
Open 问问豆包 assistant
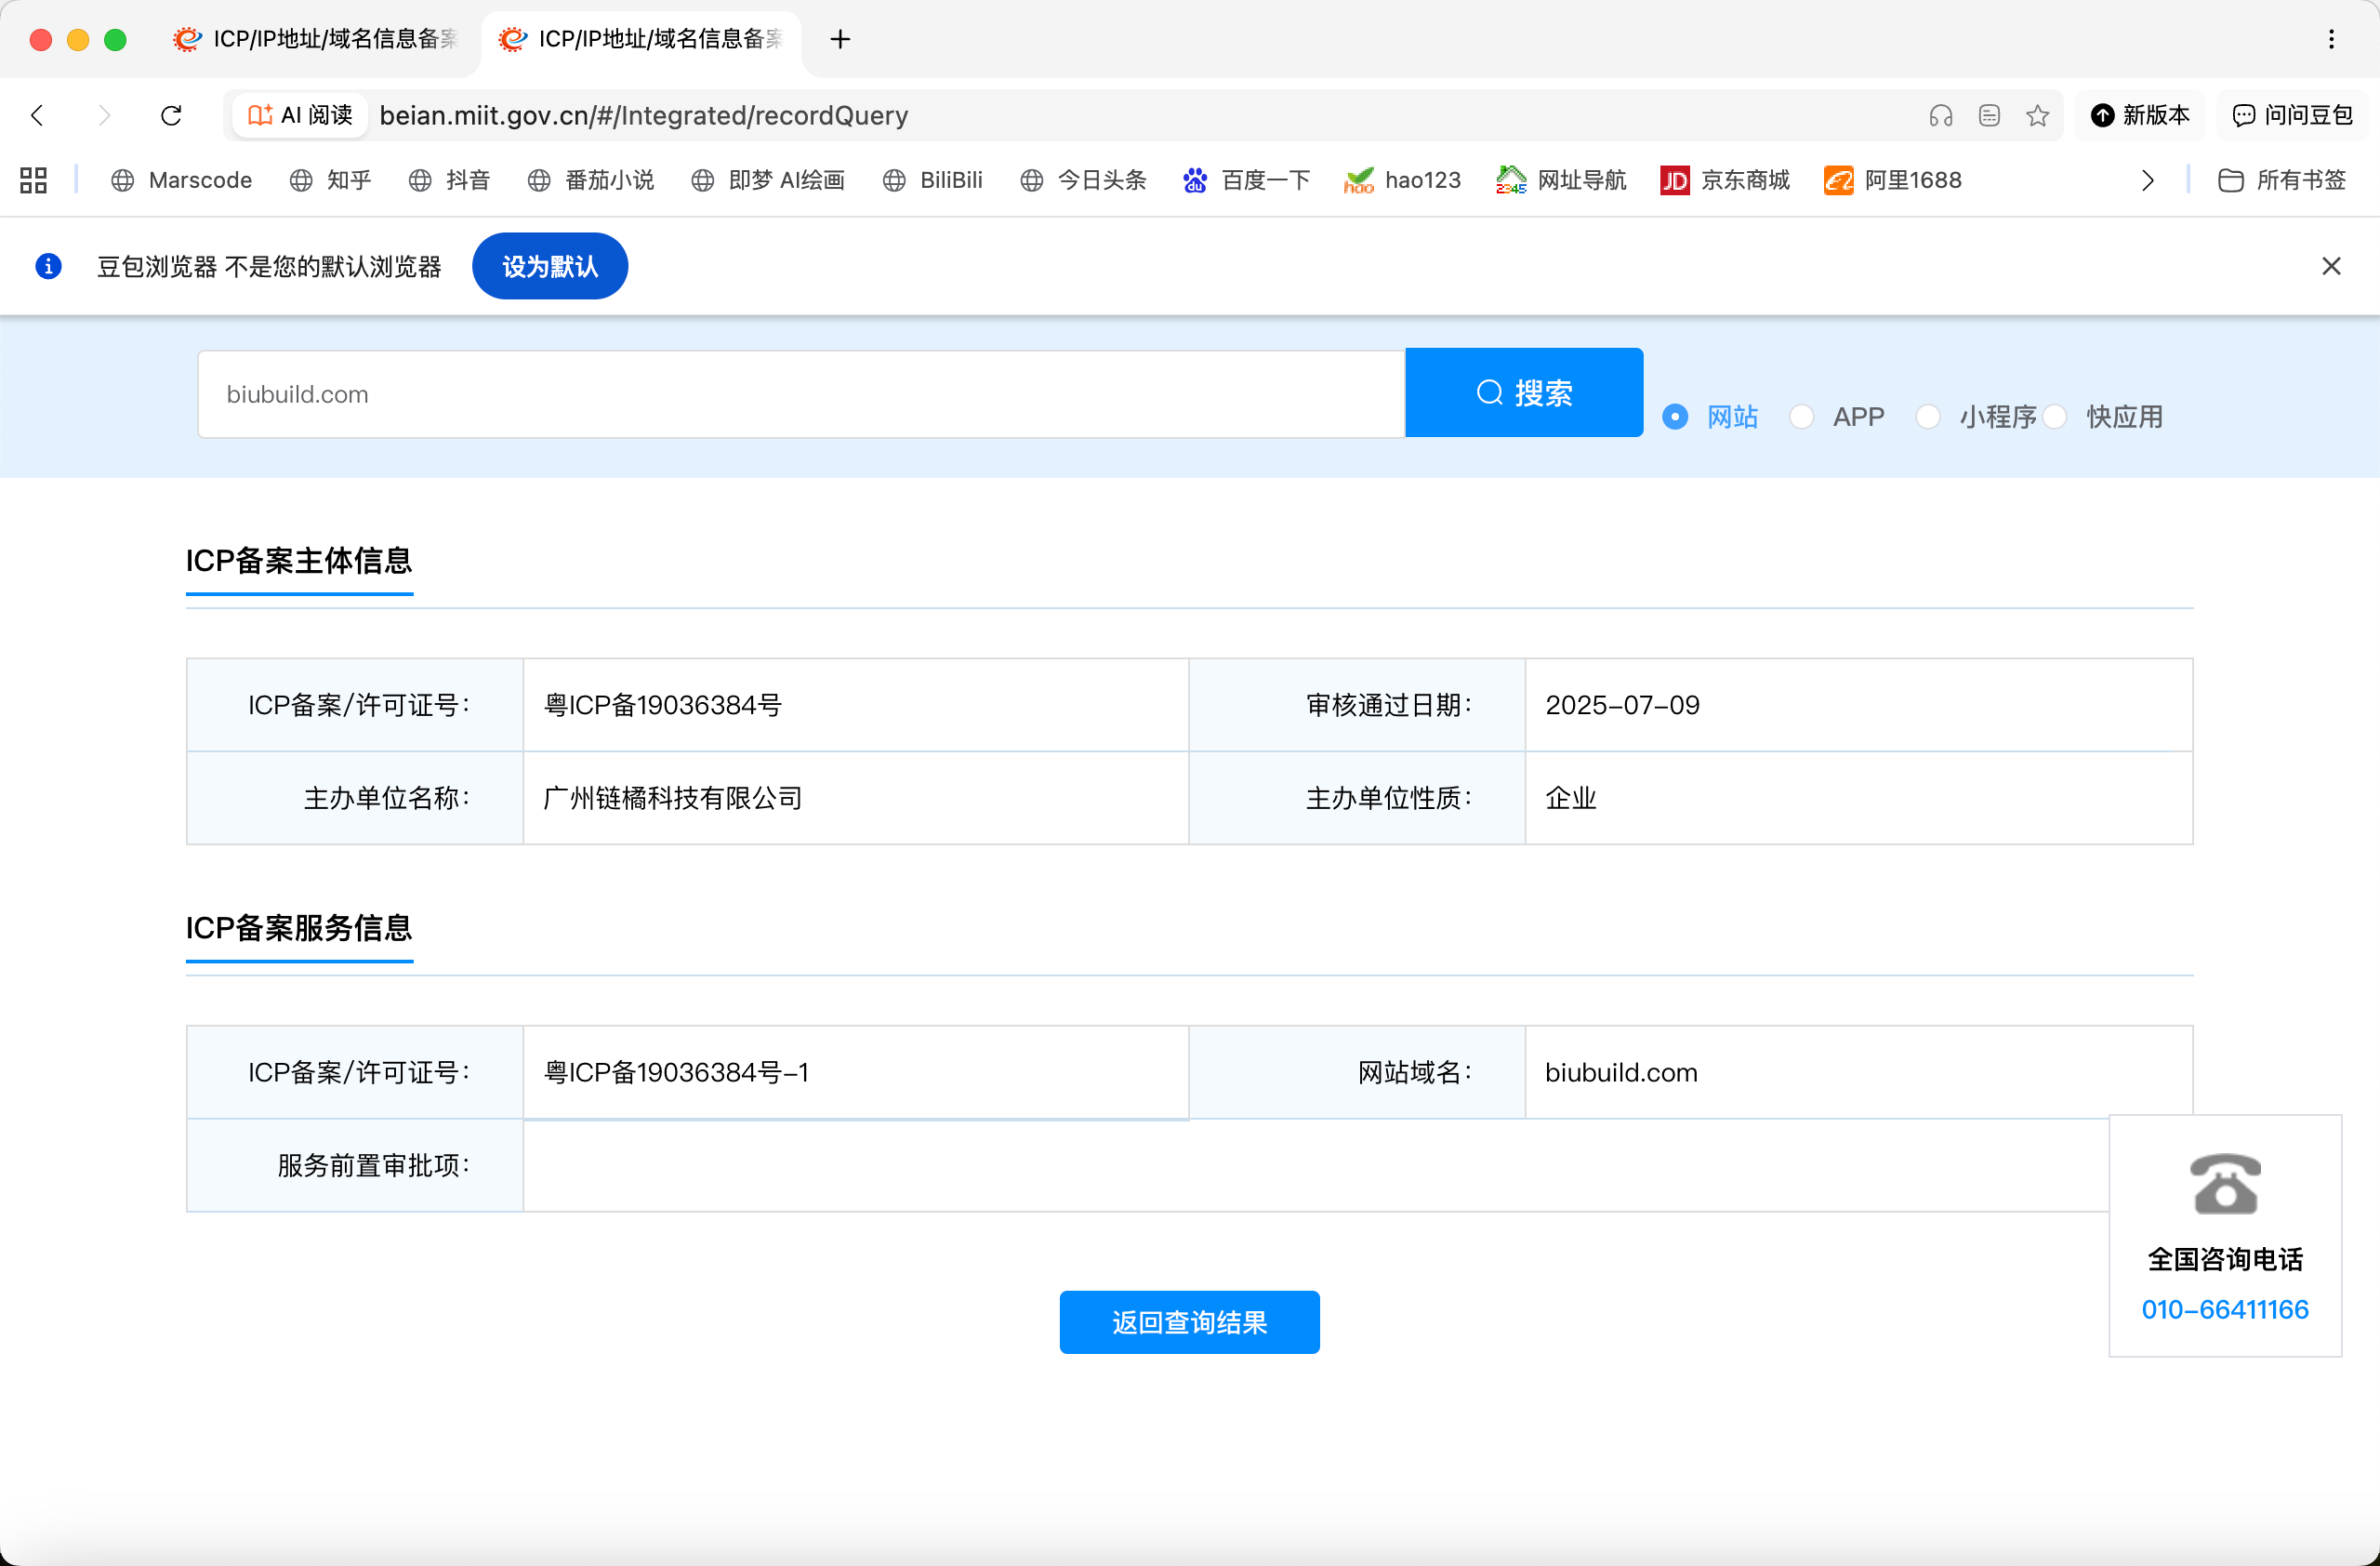click(2291, 115)
